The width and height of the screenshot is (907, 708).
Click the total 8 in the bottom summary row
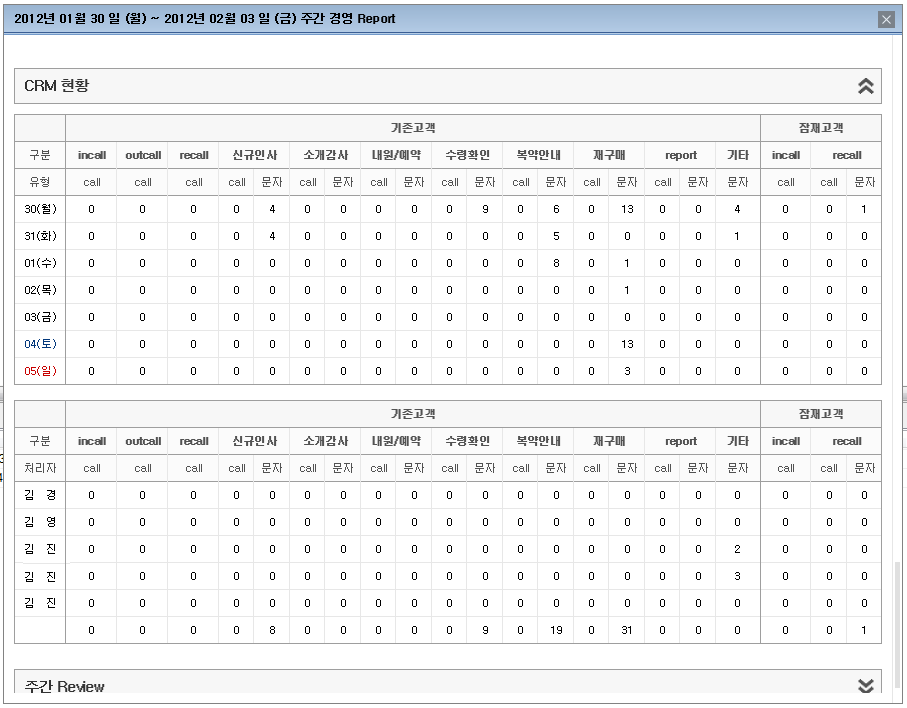272,630
